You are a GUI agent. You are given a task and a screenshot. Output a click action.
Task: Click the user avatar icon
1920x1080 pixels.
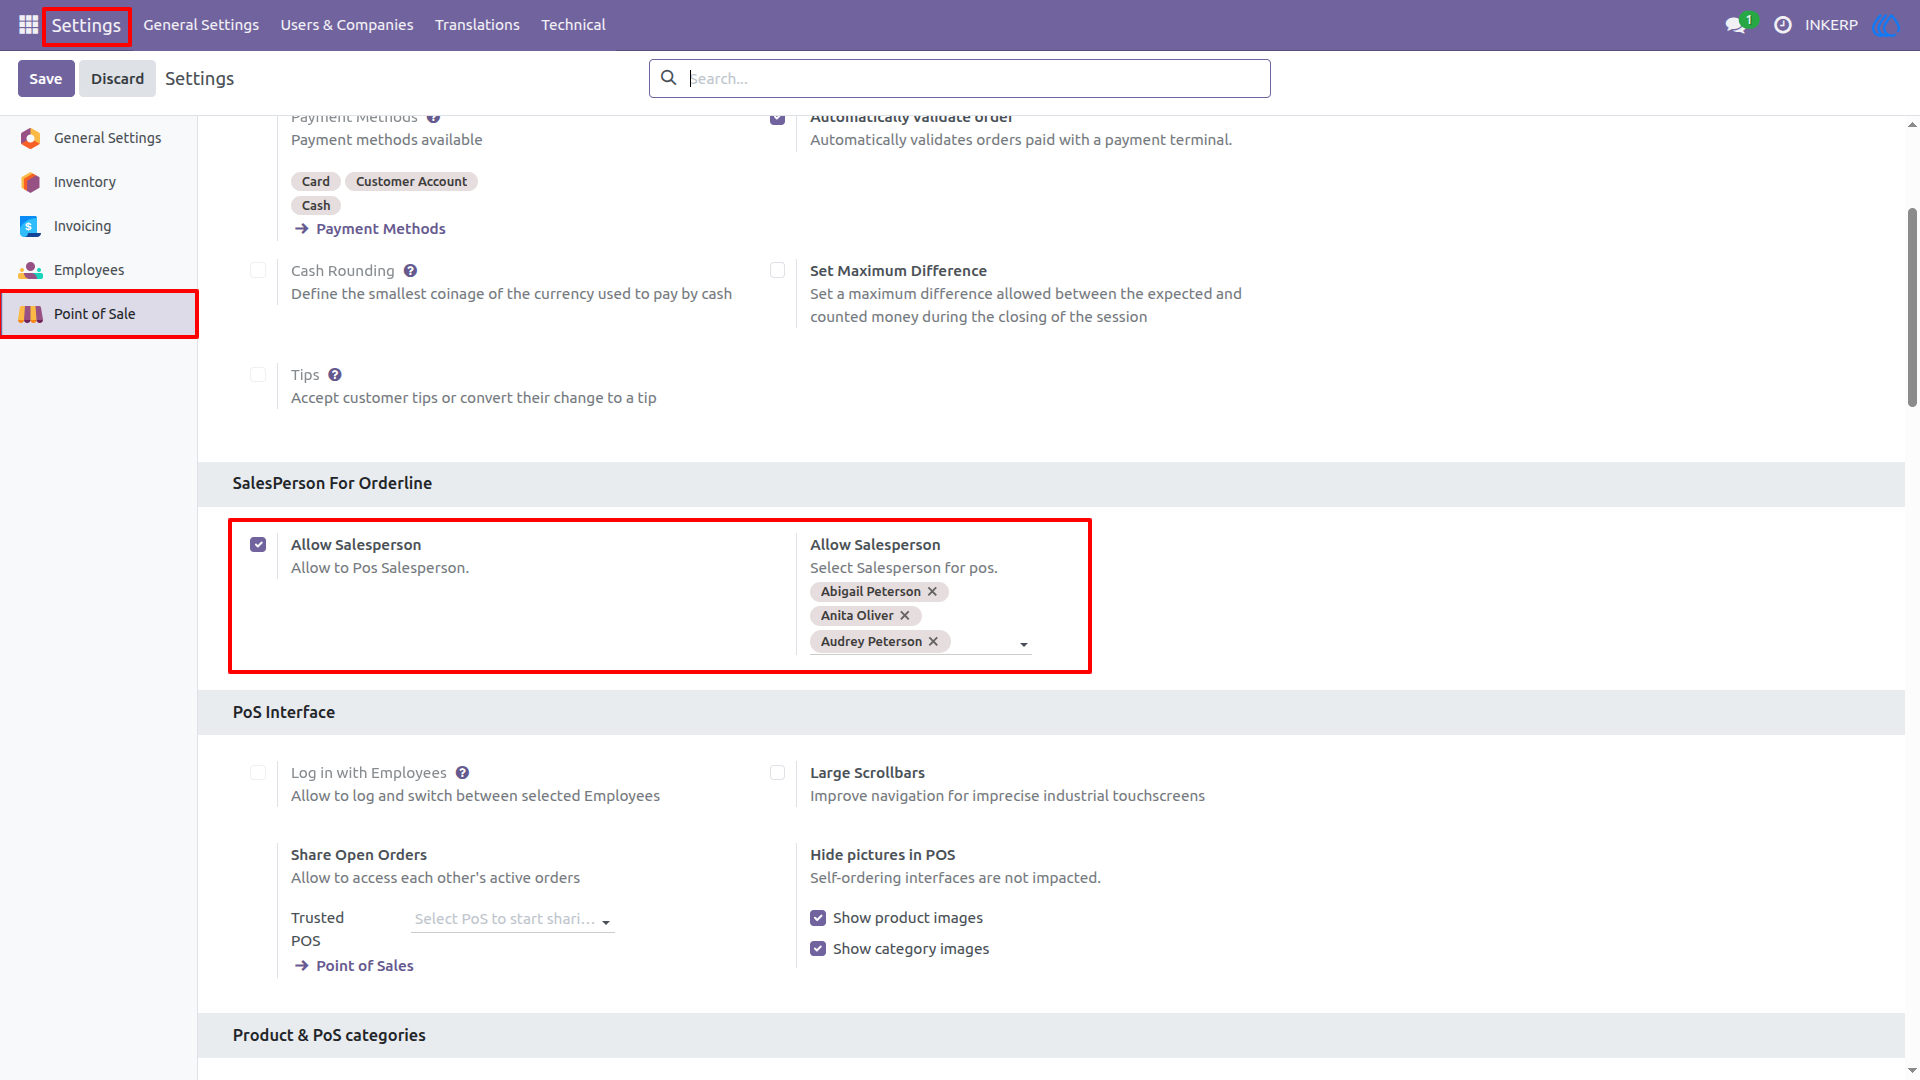(1886, 25)
